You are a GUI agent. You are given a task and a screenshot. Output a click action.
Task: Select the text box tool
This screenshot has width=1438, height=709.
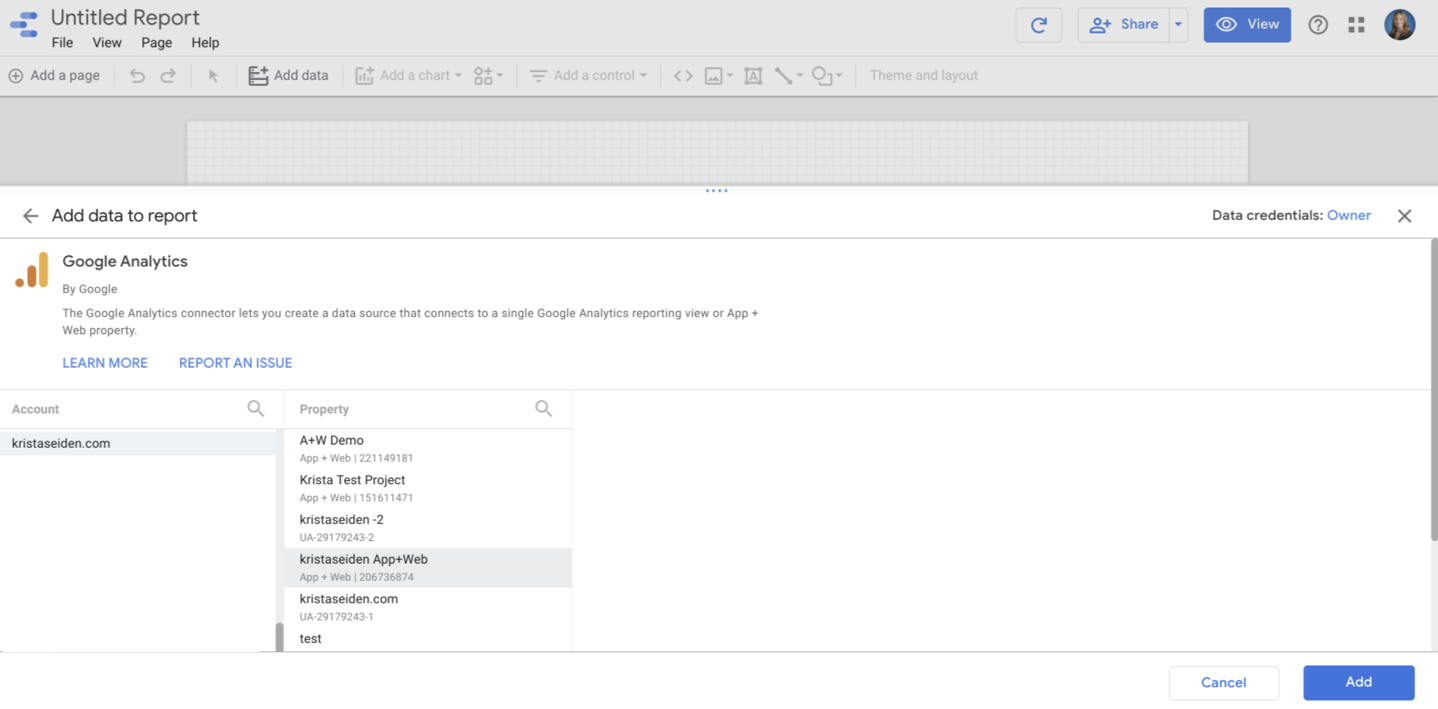click(x=753, y=75)
